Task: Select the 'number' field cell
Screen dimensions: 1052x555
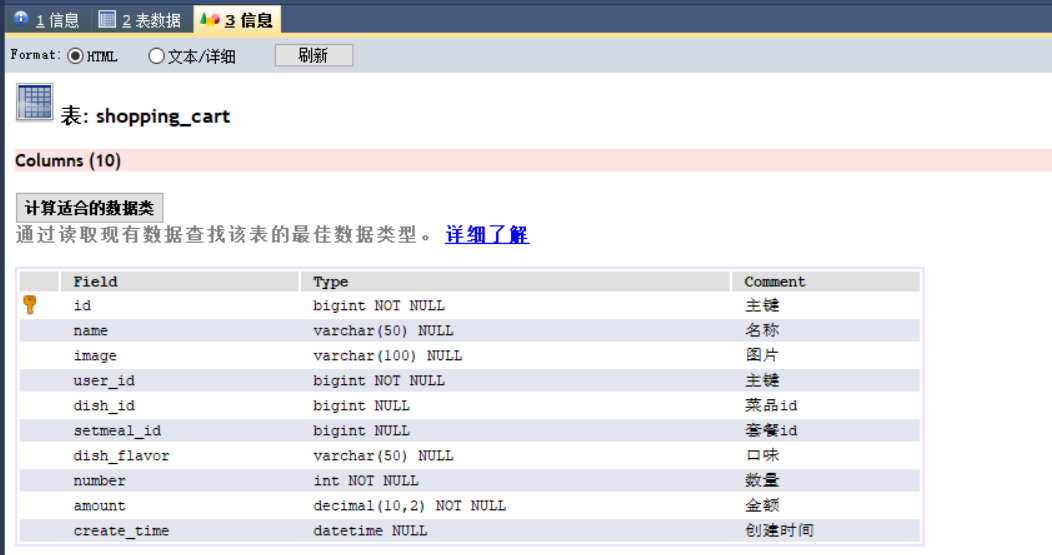Action: click(179, 481)
